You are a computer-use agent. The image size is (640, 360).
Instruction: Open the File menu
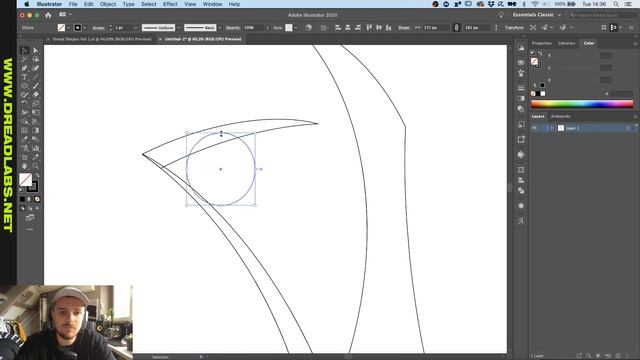click(73, 4)
